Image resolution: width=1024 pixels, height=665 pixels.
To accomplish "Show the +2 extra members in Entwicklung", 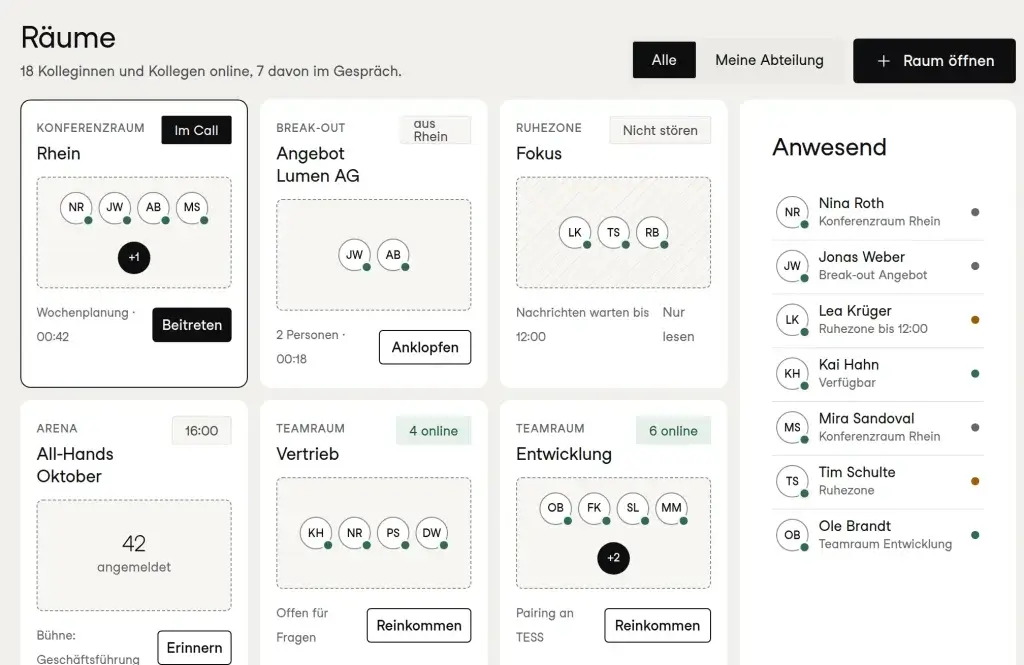I will (613, 558).
